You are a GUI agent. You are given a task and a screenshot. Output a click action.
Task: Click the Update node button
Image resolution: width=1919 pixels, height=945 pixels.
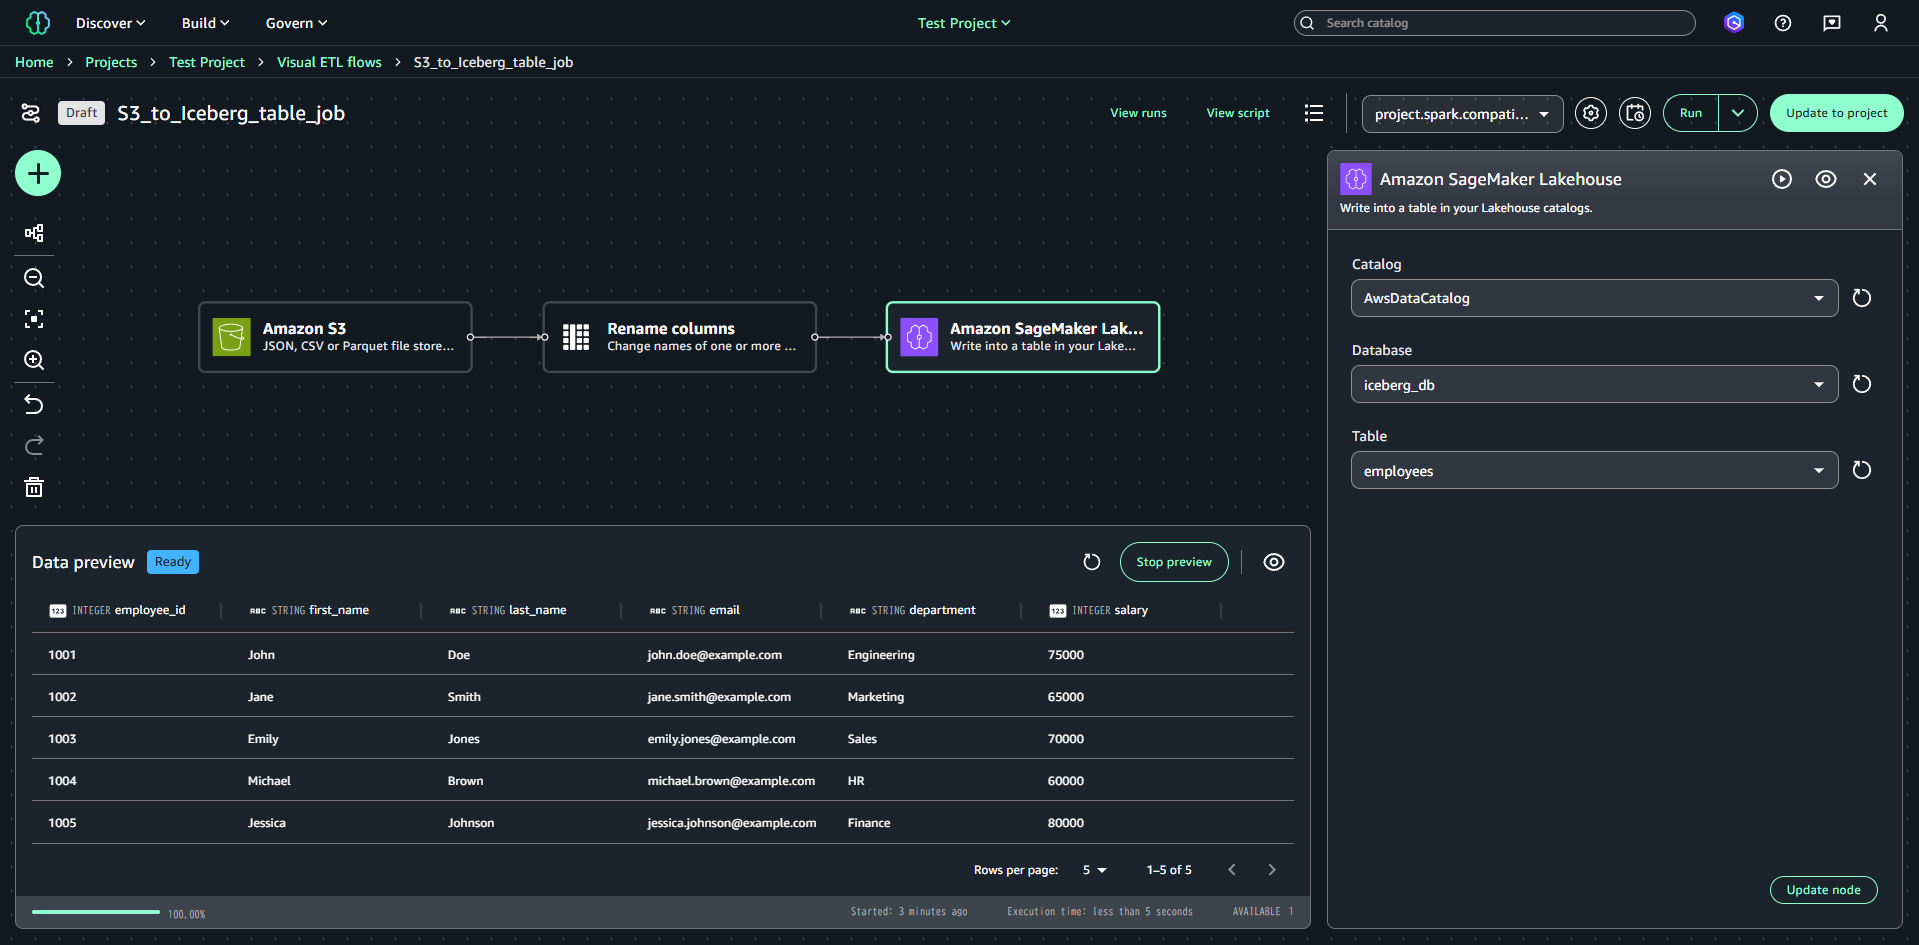click(x=1823, y=890)
